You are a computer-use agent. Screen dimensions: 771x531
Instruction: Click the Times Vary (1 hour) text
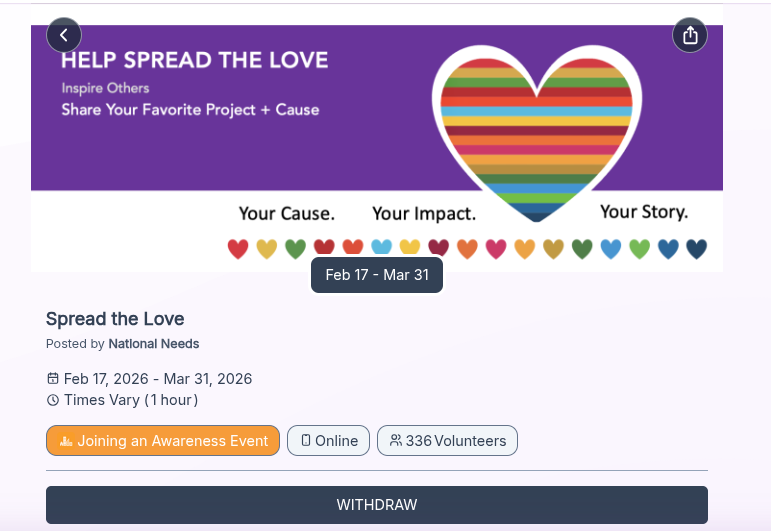pos(131,400)
